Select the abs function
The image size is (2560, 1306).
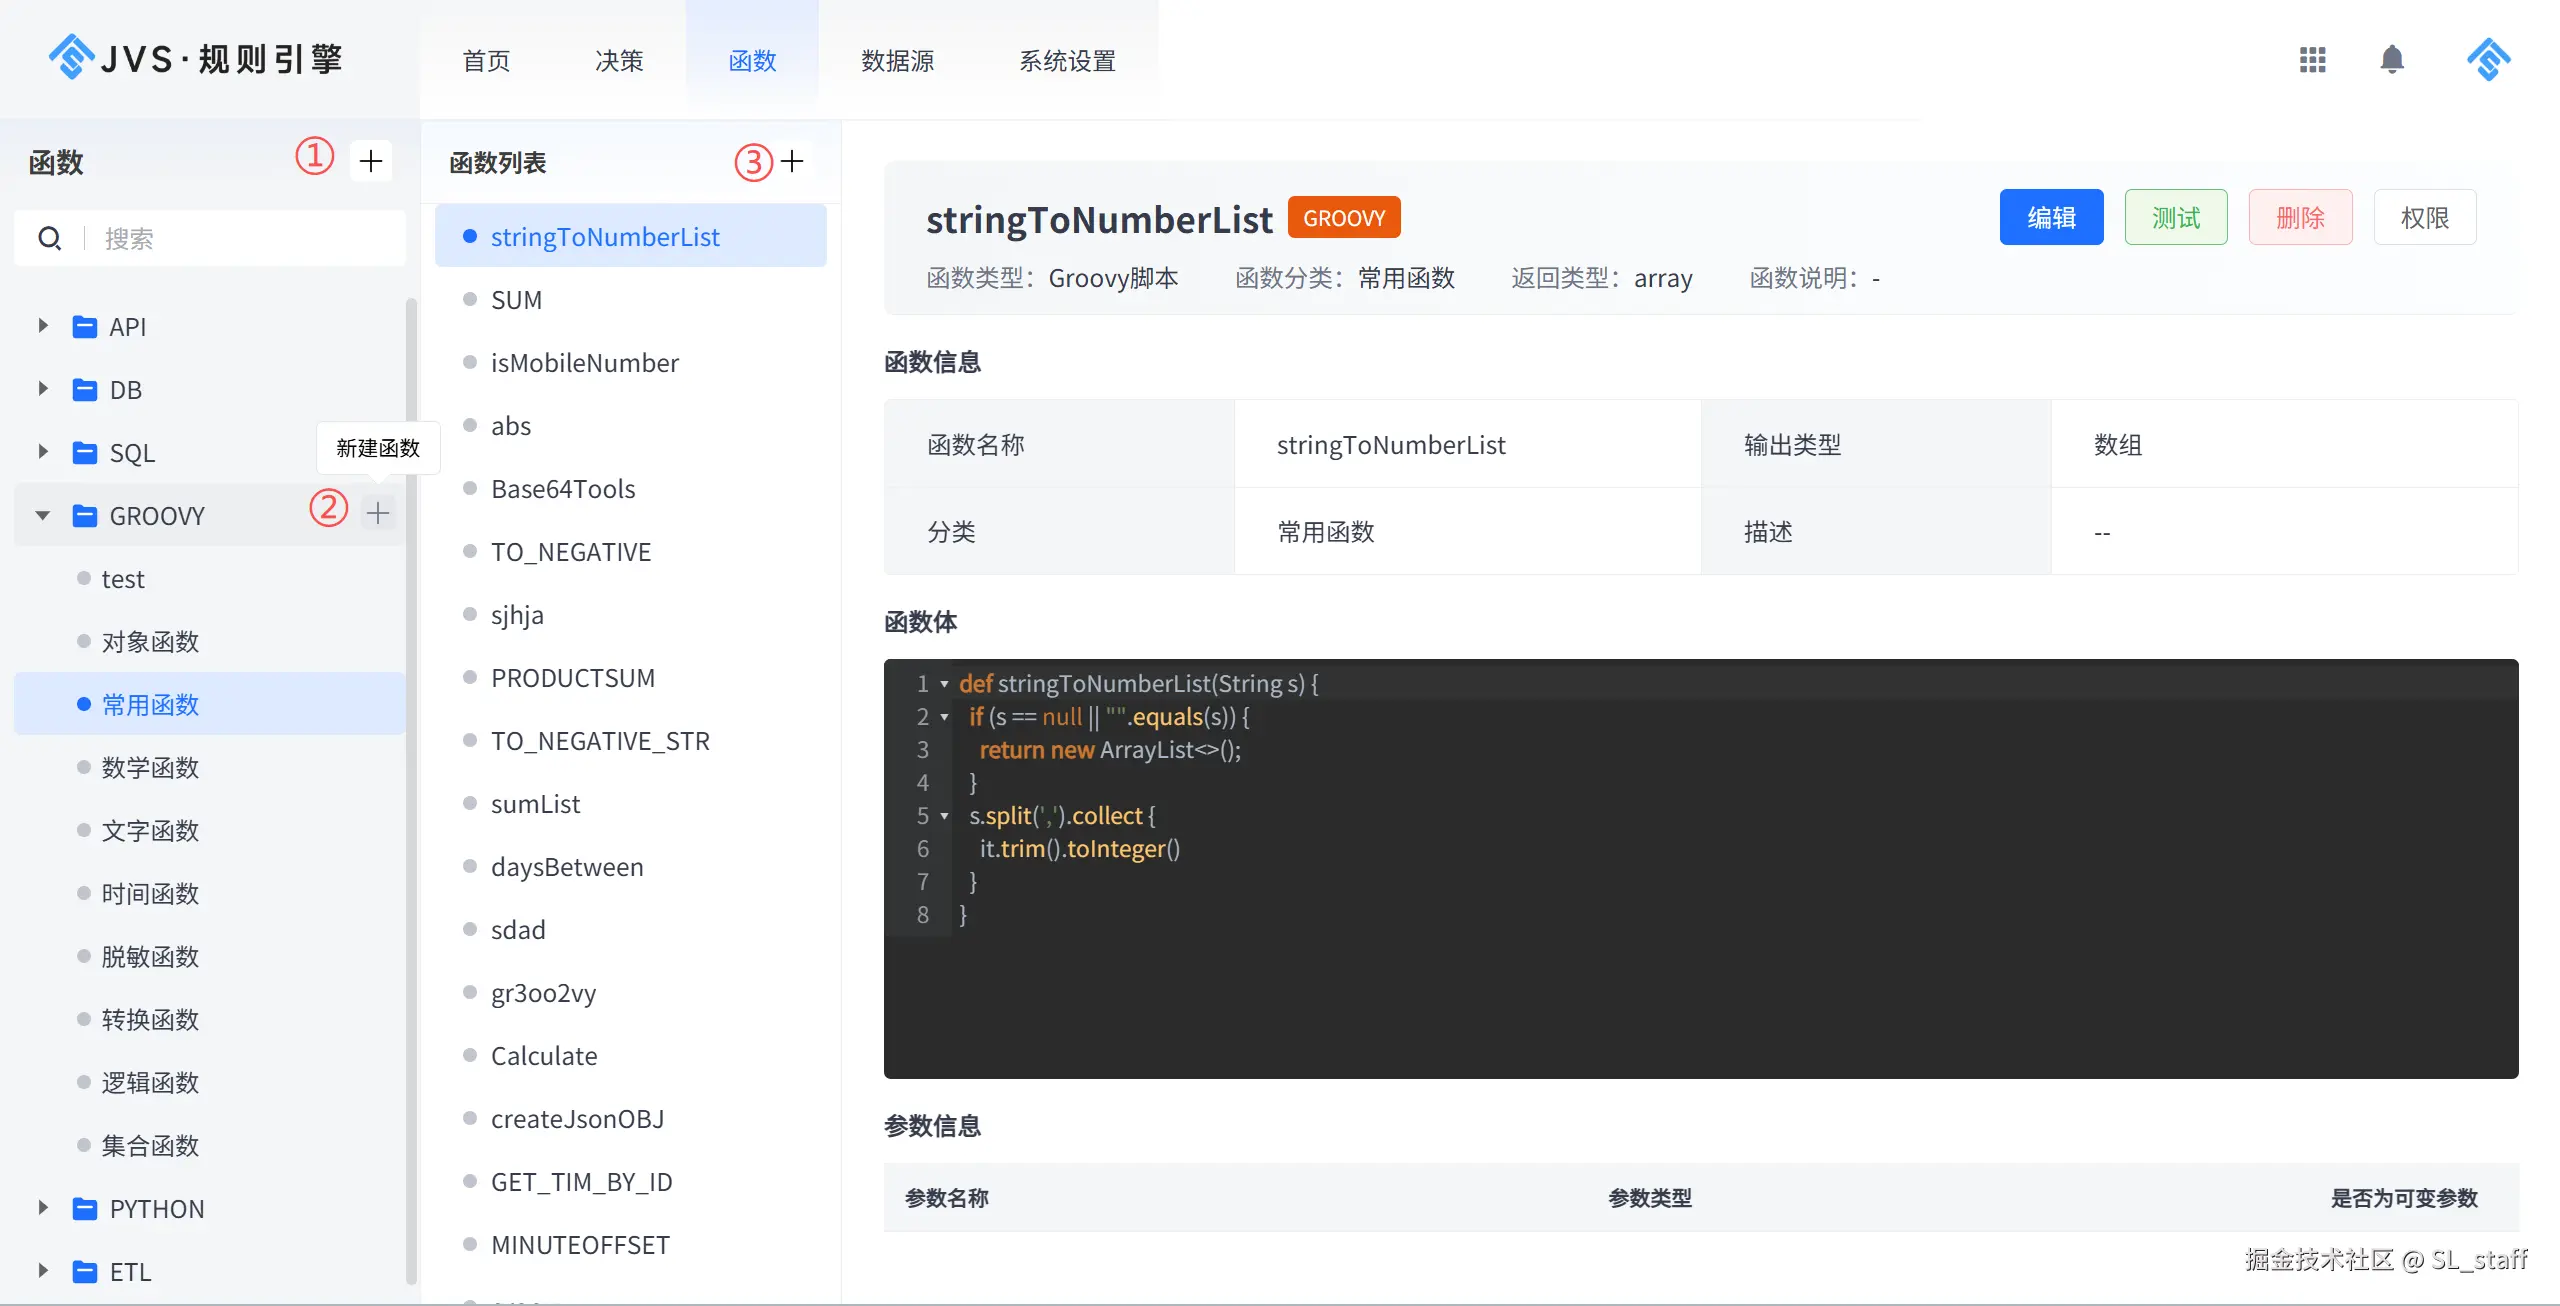click(x=631, y=426)
